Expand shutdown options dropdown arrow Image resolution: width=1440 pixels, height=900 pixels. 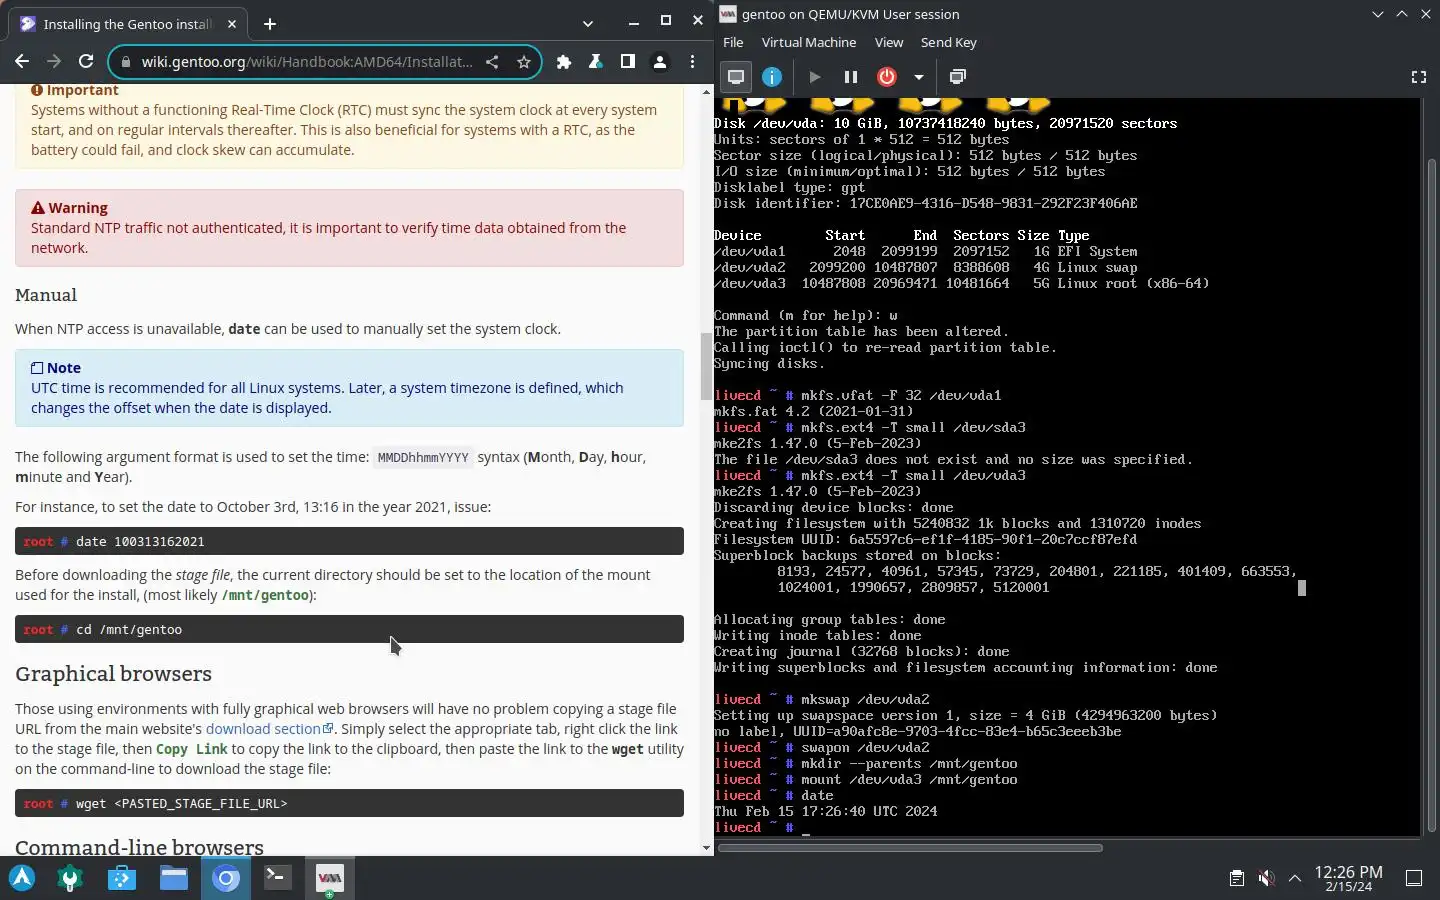918,77
